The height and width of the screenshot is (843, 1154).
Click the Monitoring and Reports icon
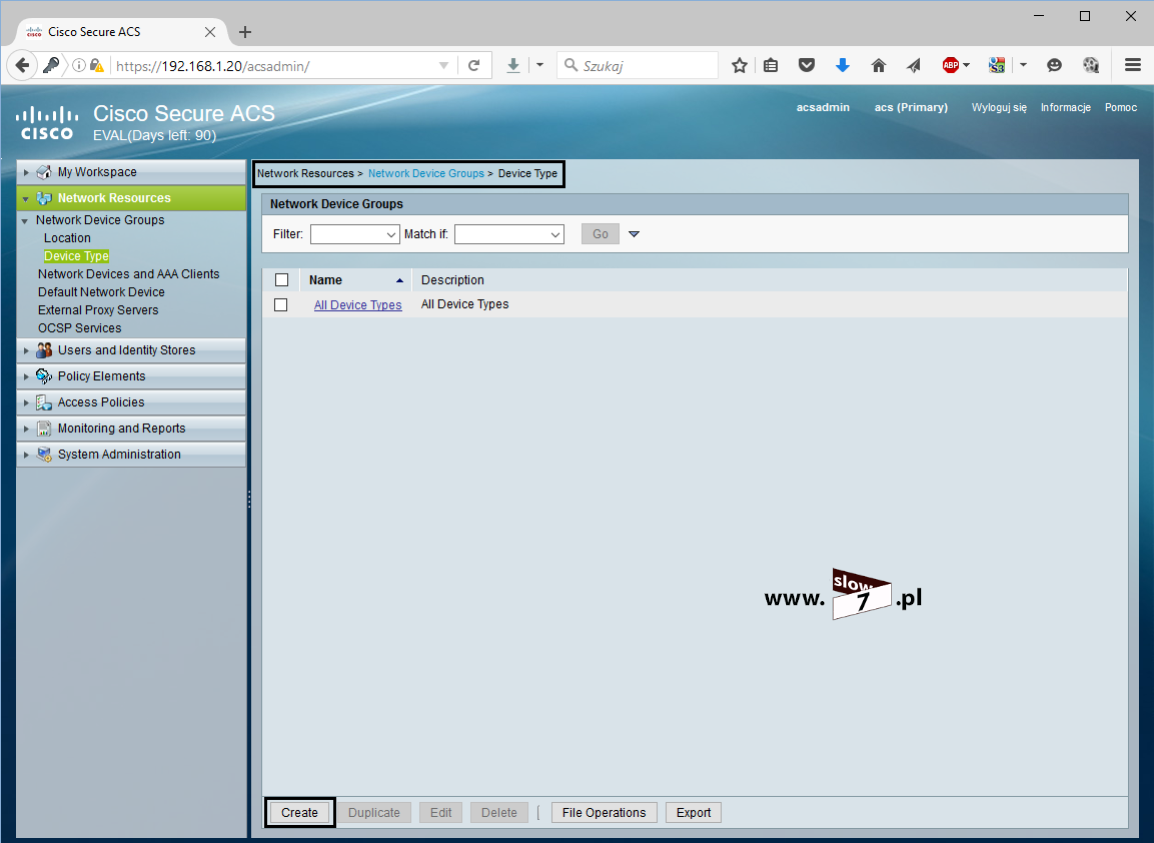44,428
